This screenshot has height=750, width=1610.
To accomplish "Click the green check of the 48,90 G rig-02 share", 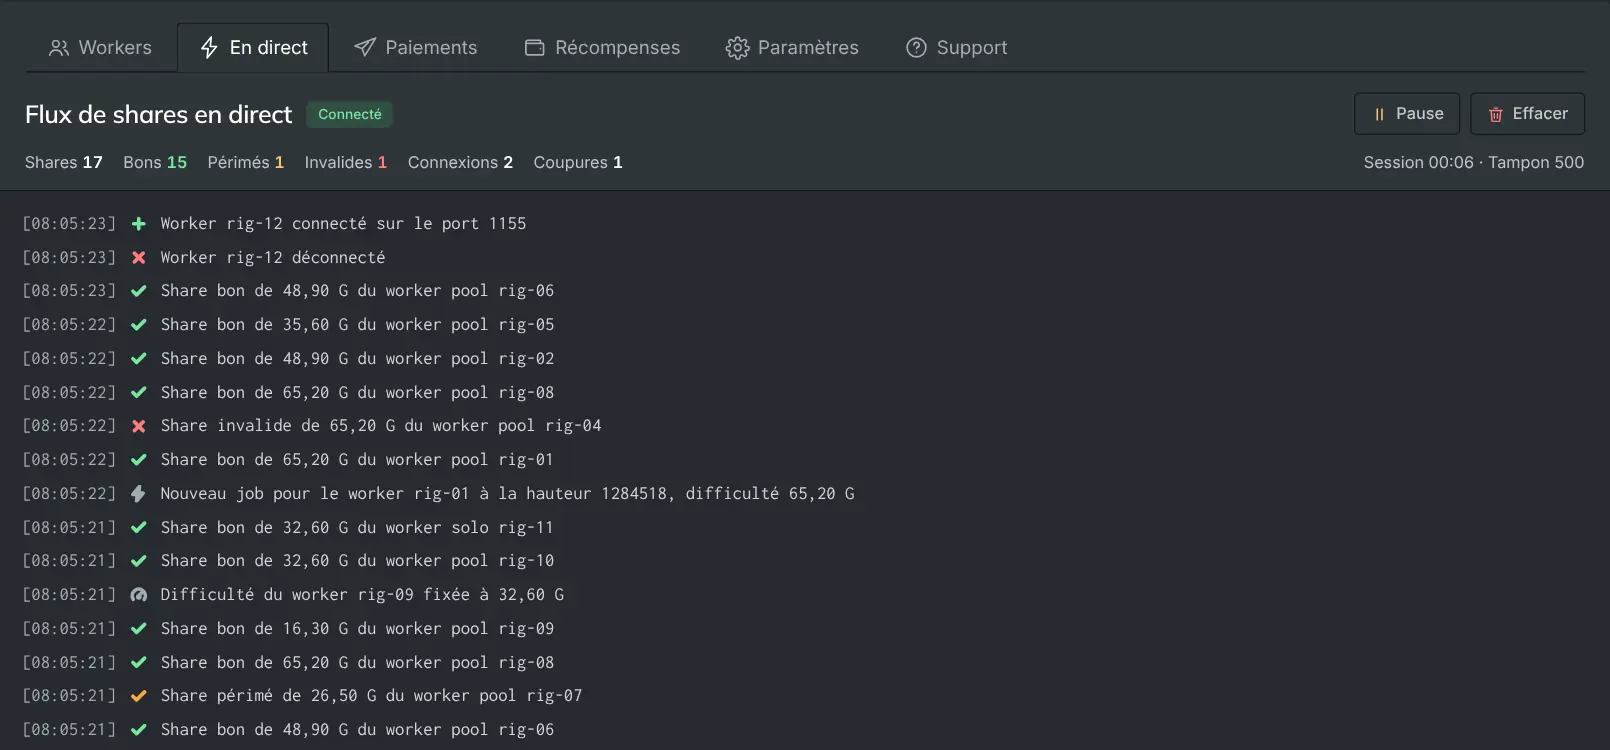I will 139,359.
